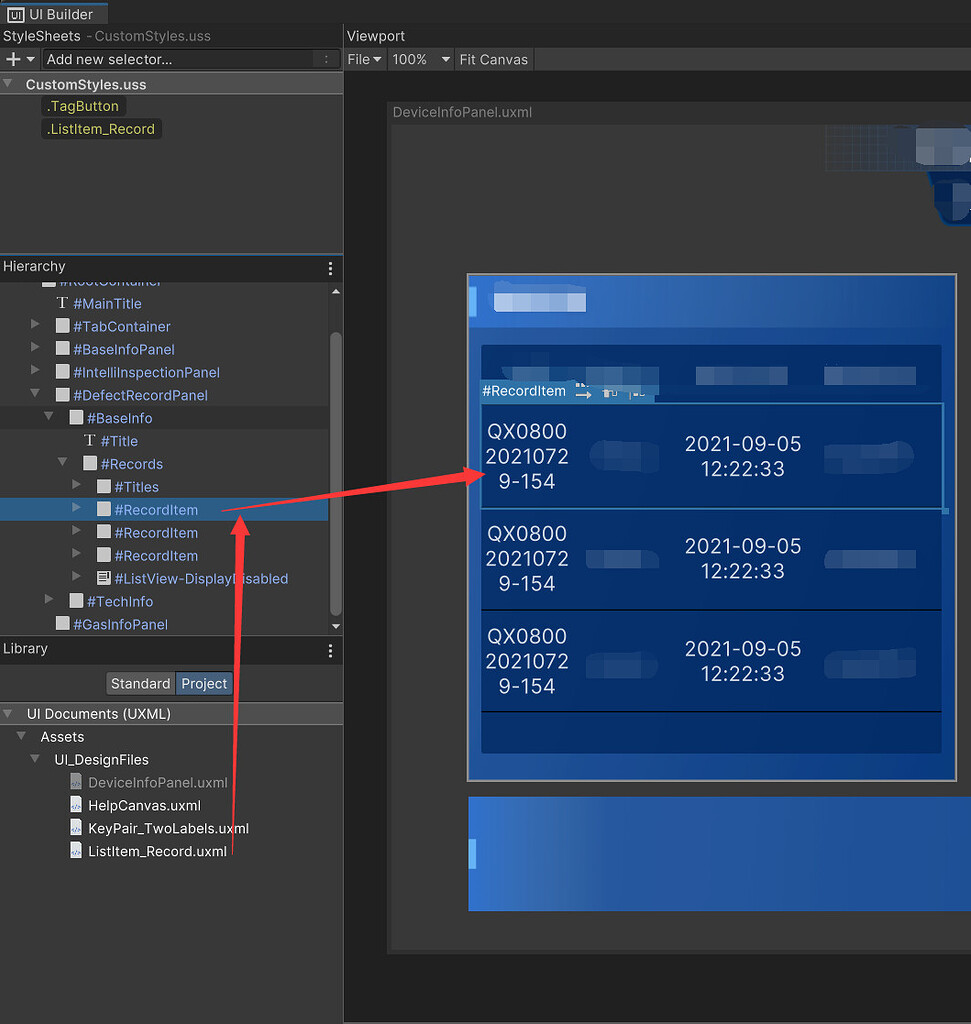Screen dimensions: 971x1024
Task: Select the .TagButton style selector
Action: point(83,105)
